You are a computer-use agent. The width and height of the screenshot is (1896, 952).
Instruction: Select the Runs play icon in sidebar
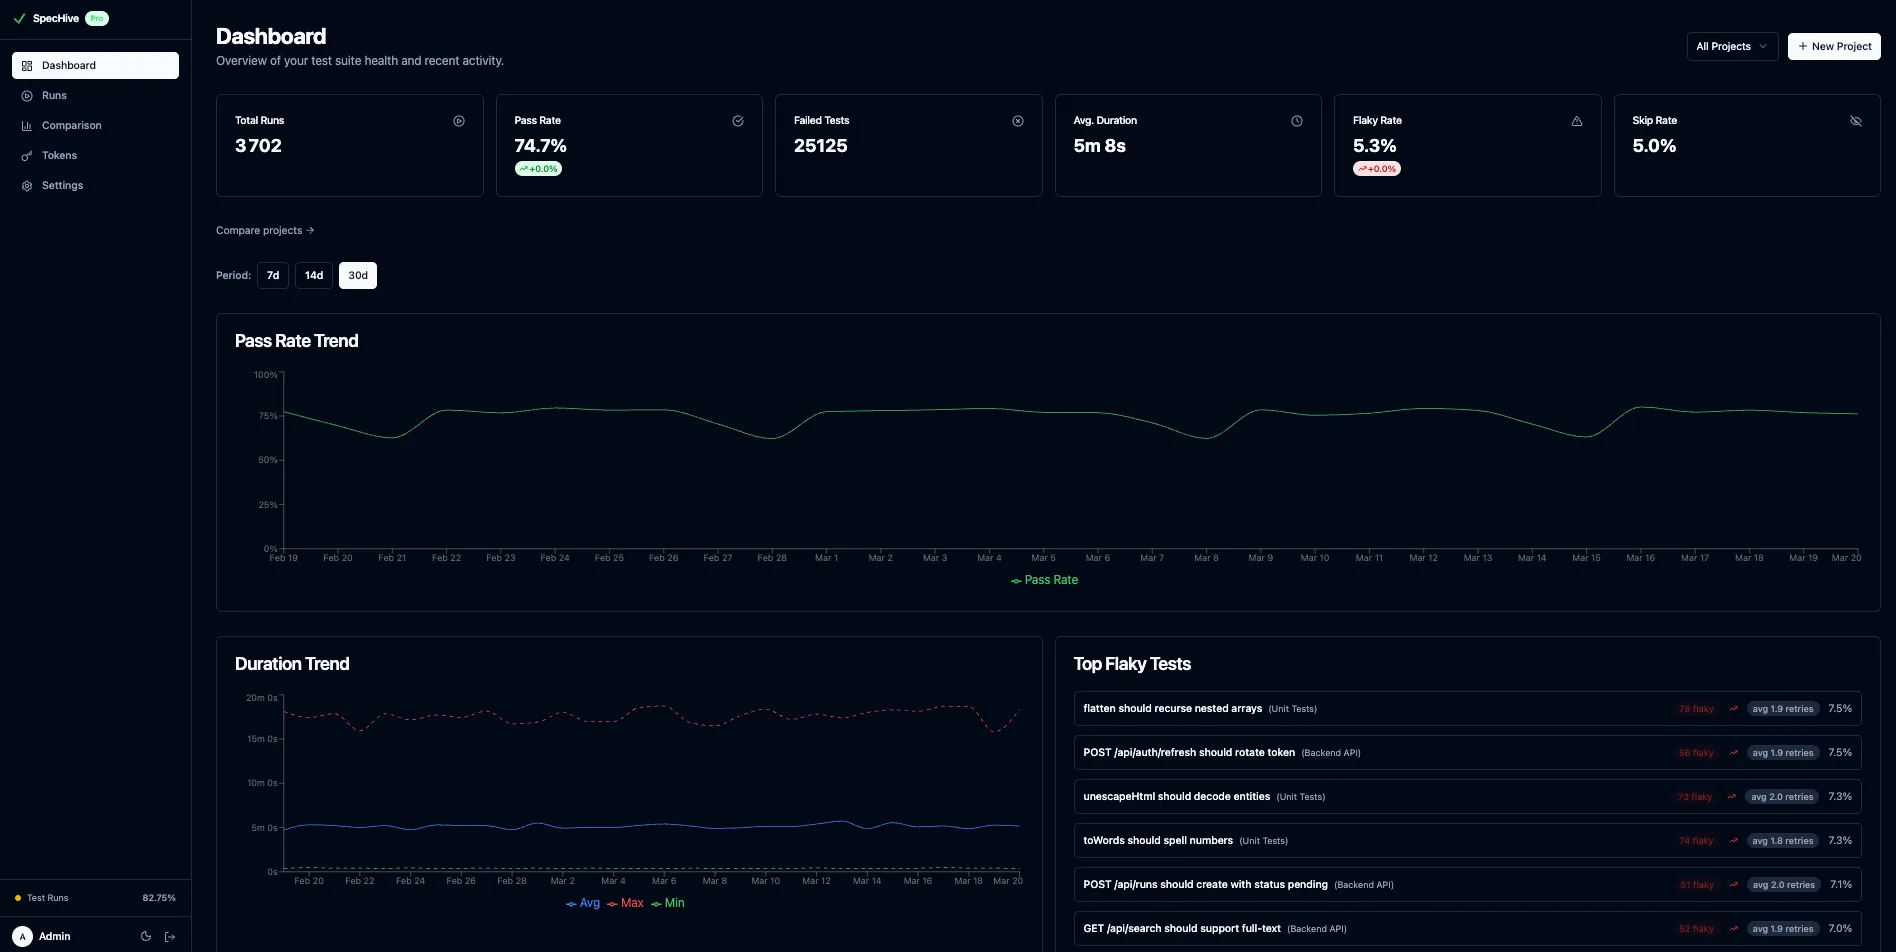[x=27, y=95]
